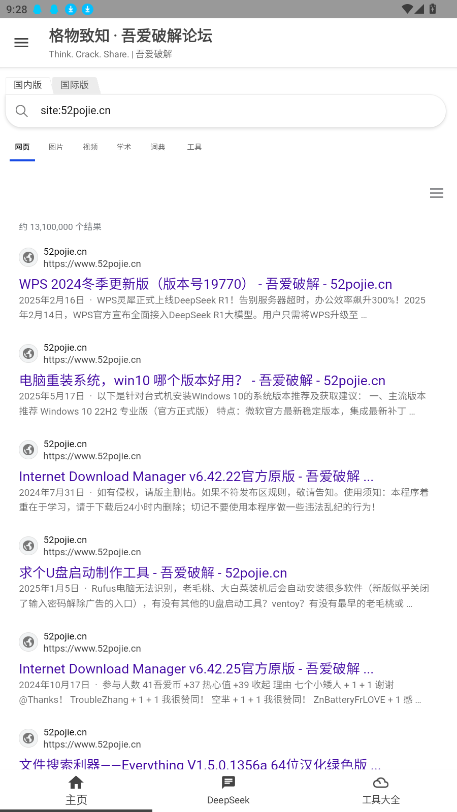This screenshot has height=812, width=457.
Task: Select the 学术 search category
Action: tap(124, 147)
